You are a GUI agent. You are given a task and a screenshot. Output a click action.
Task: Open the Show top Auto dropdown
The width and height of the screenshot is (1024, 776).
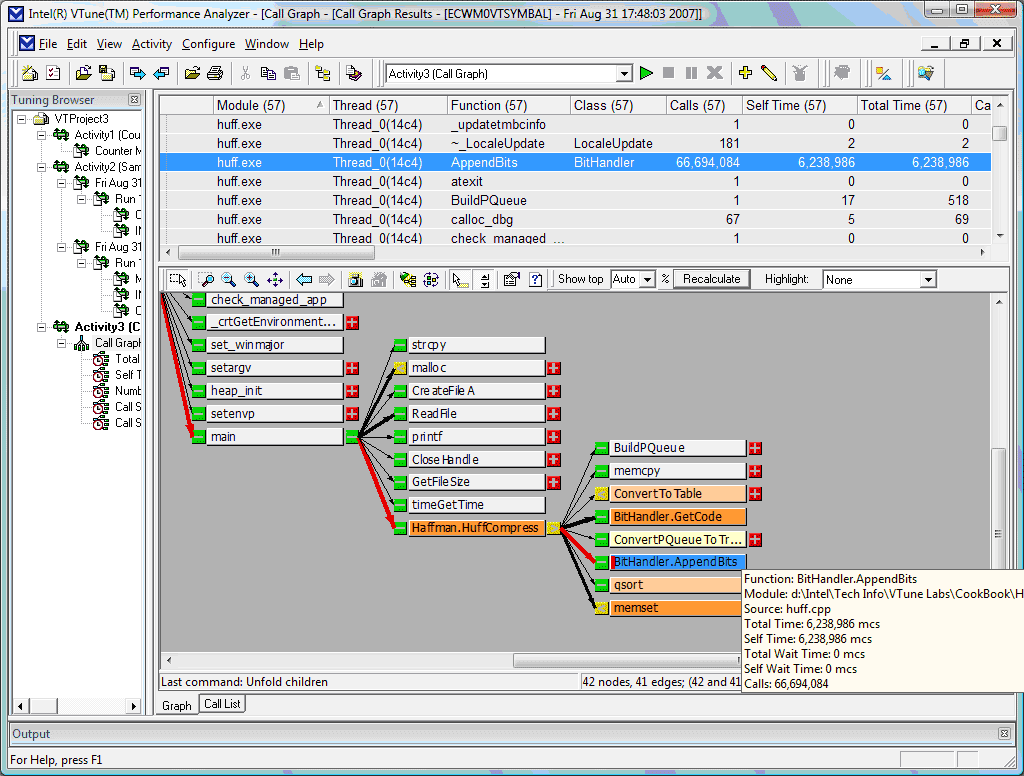pyautogui.click(x=647, y=280)
